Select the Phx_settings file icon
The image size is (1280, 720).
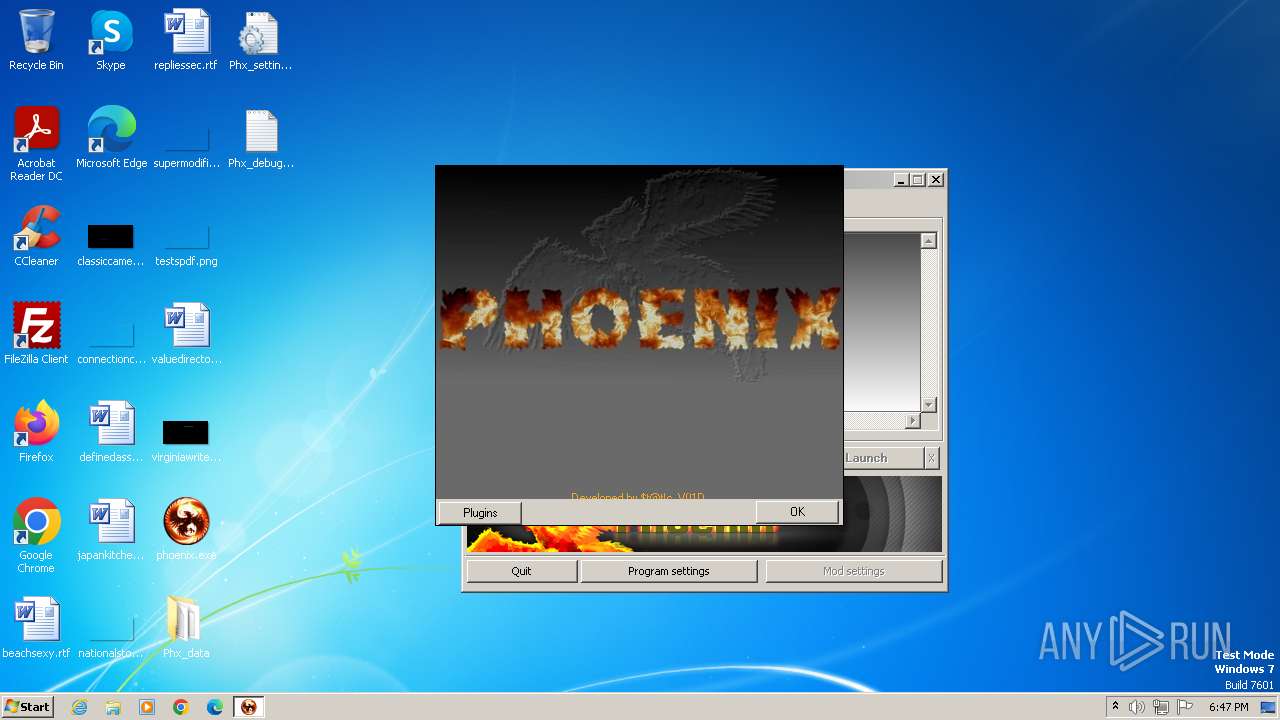click(x=260, y=41)
